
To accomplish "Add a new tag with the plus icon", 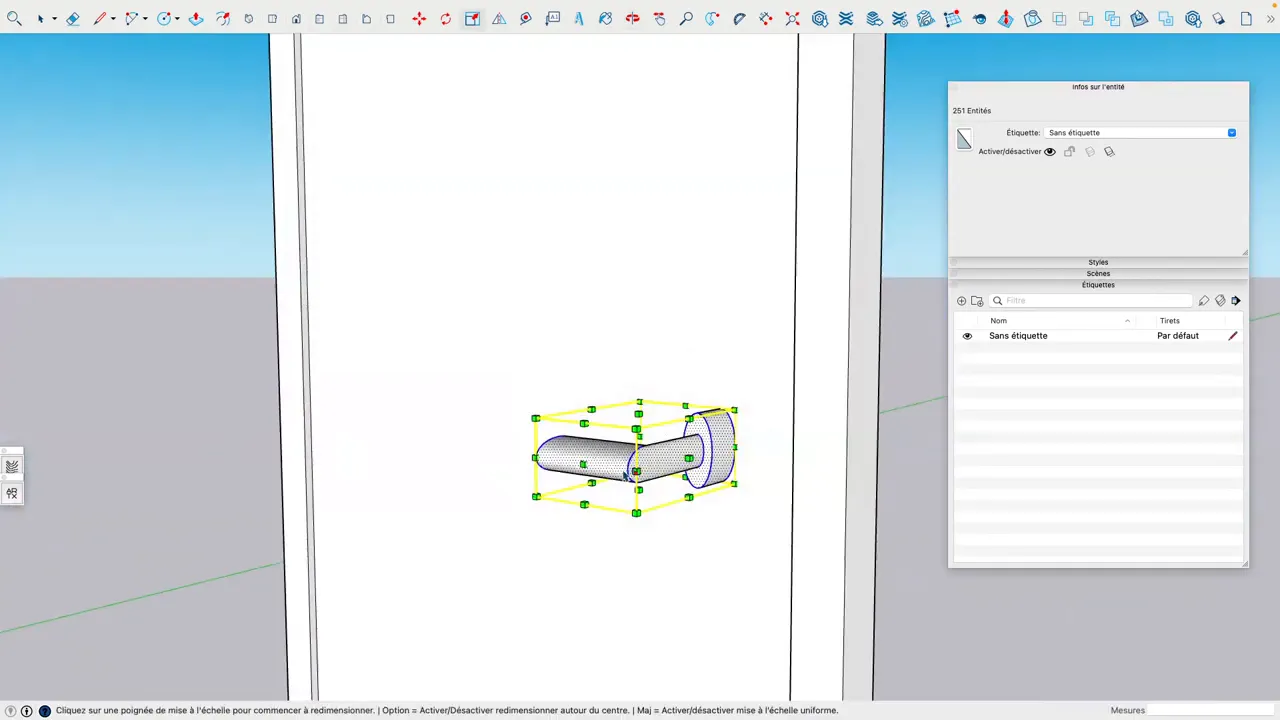I will pyautogui.click(x=961, y=300).
